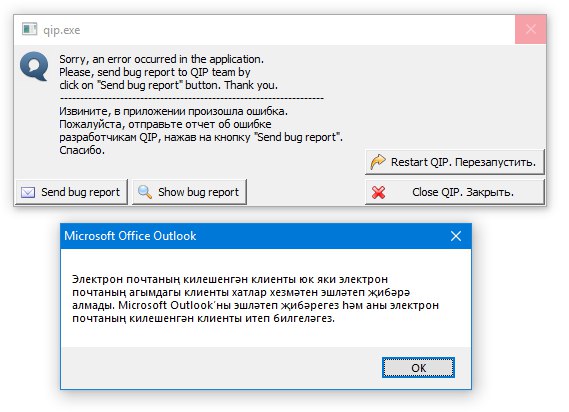Restart QIP via Перезапустить button

click(455, 162)
